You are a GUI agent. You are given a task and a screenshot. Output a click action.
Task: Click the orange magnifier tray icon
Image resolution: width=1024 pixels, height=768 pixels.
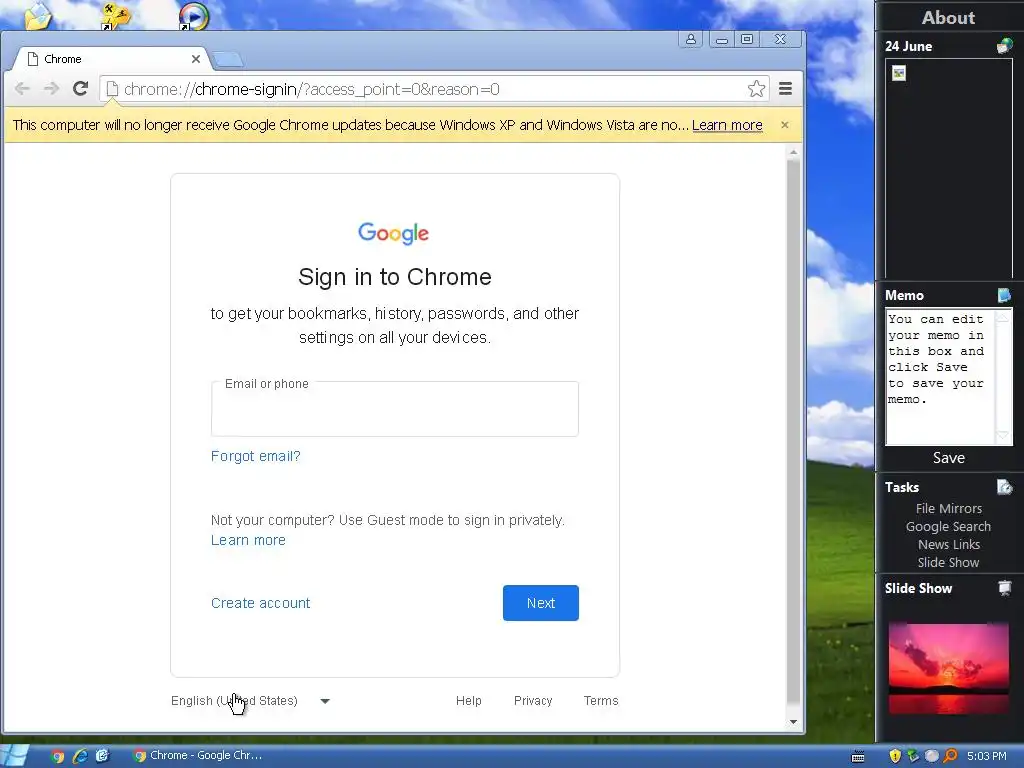pyautogui.click(x=950, y=756)
